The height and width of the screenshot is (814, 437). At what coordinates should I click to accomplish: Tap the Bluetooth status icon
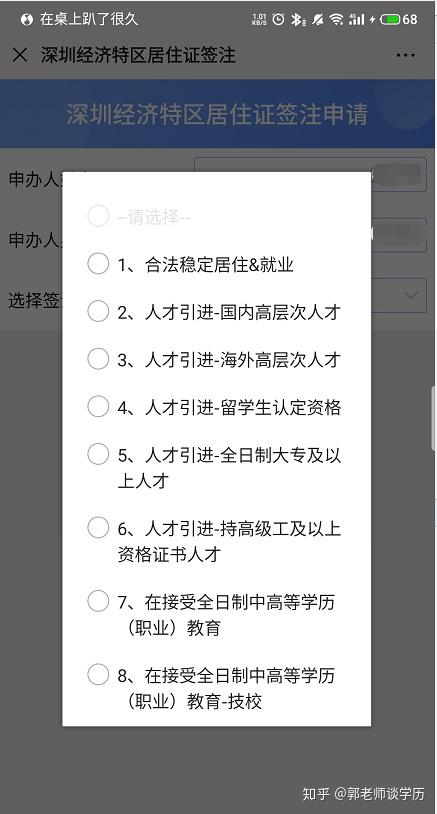point(297,20)
